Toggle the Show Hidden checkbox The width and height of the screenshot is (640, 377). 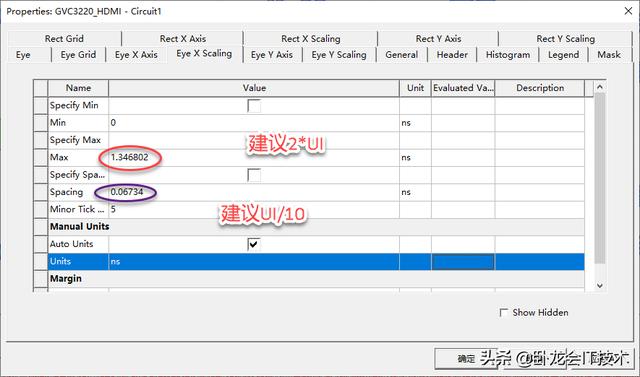click(x=504, y=313)
